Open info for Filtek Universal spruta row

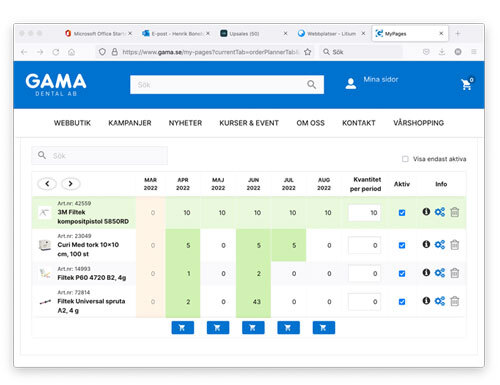pyautogui.click(x=426, y=301)
